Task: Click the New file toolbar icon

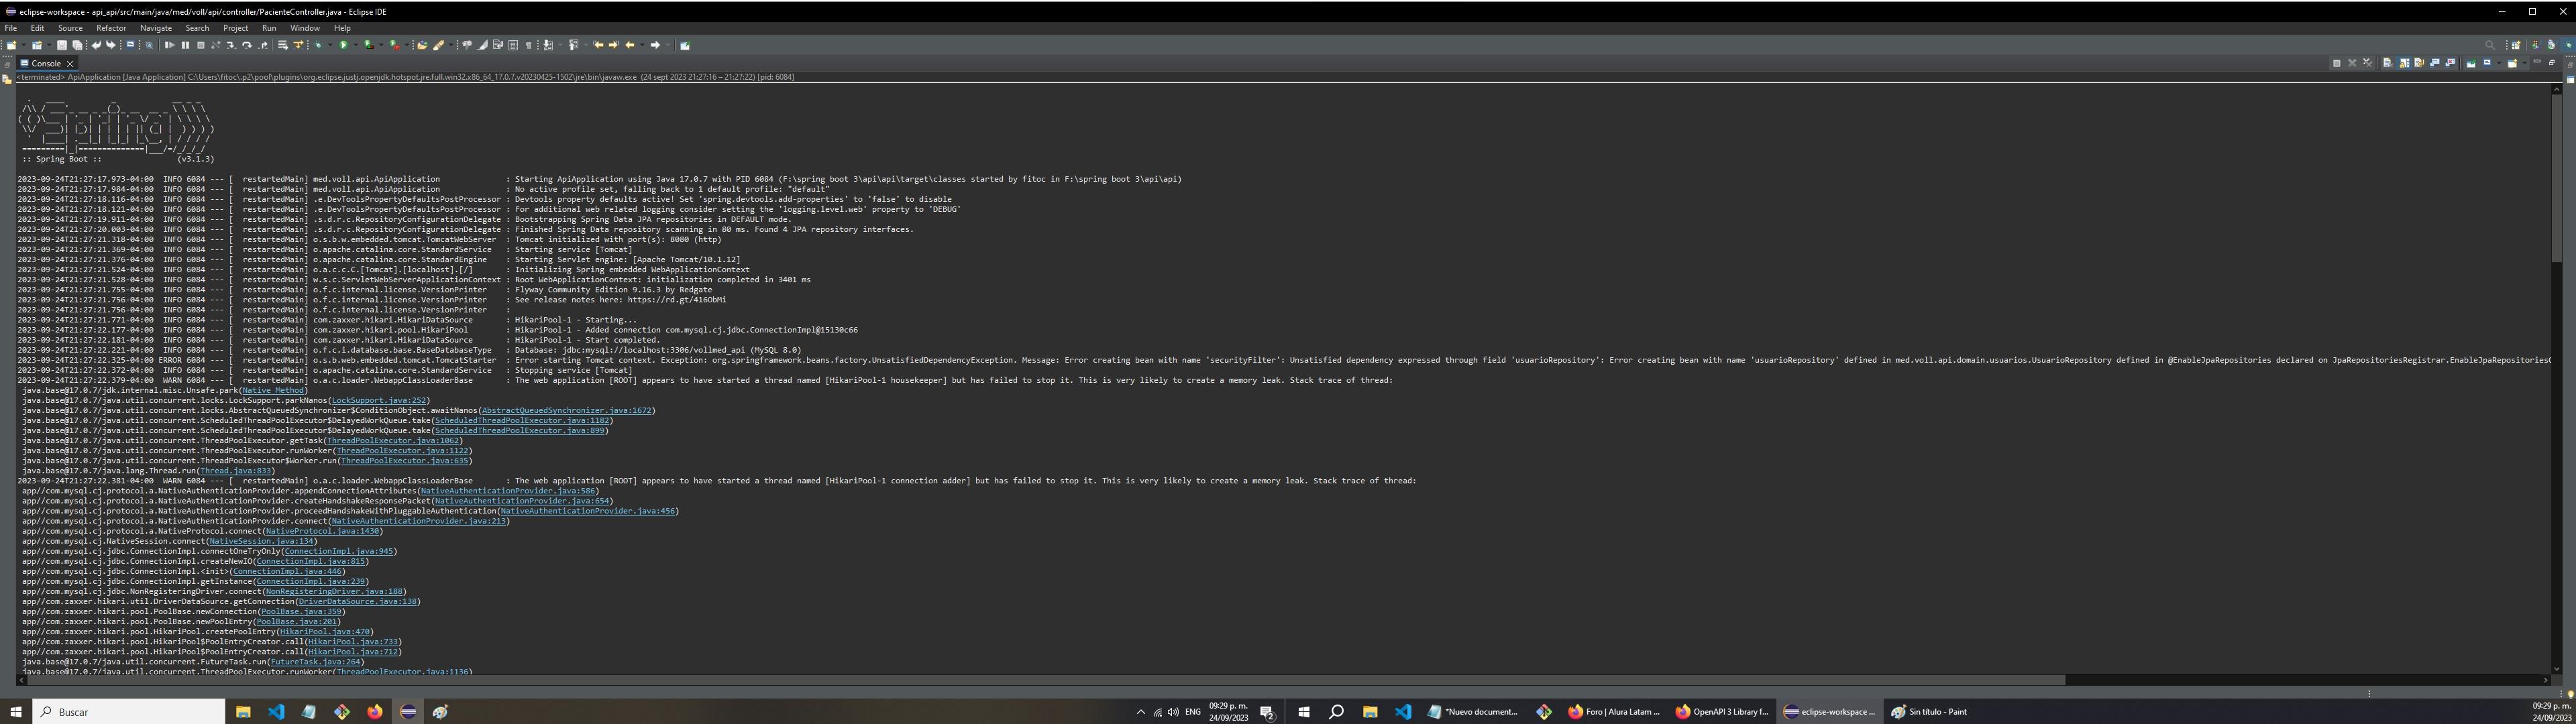Action: tap(11, 45)
